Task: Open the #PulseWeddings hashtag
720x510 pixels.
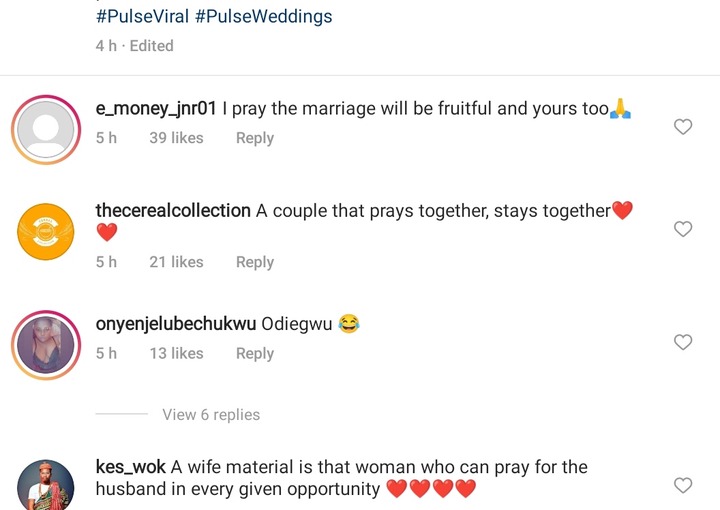Action: click(x=263, y=17)
